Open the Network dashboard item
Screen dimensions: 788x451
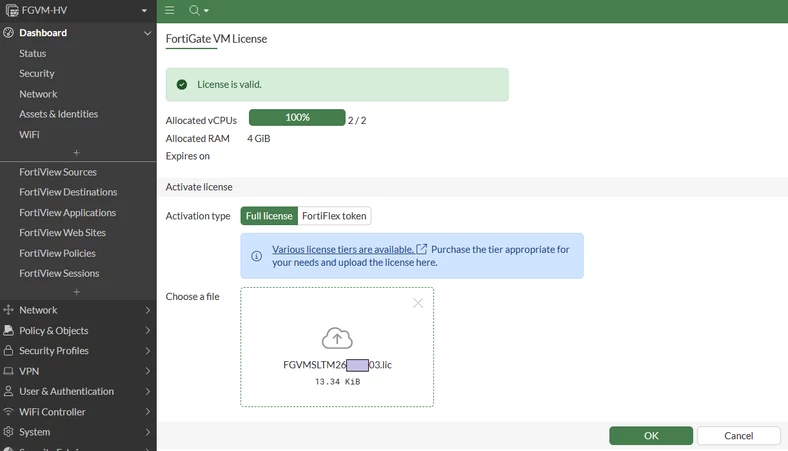38,94
